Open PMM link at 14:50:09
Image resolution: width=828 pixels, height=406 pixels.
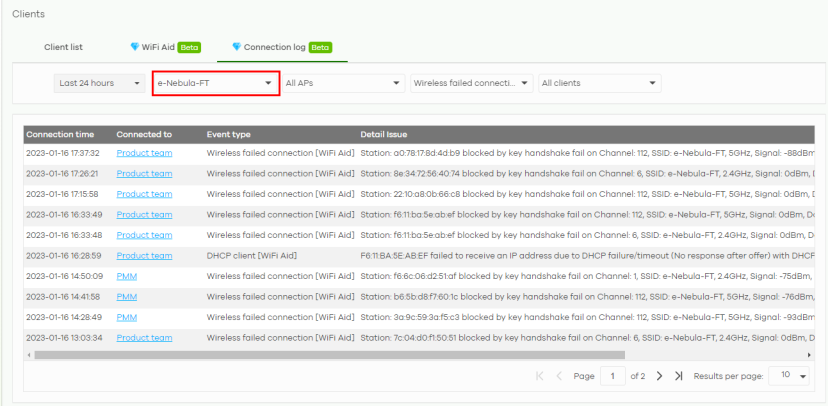pos(126,275)
